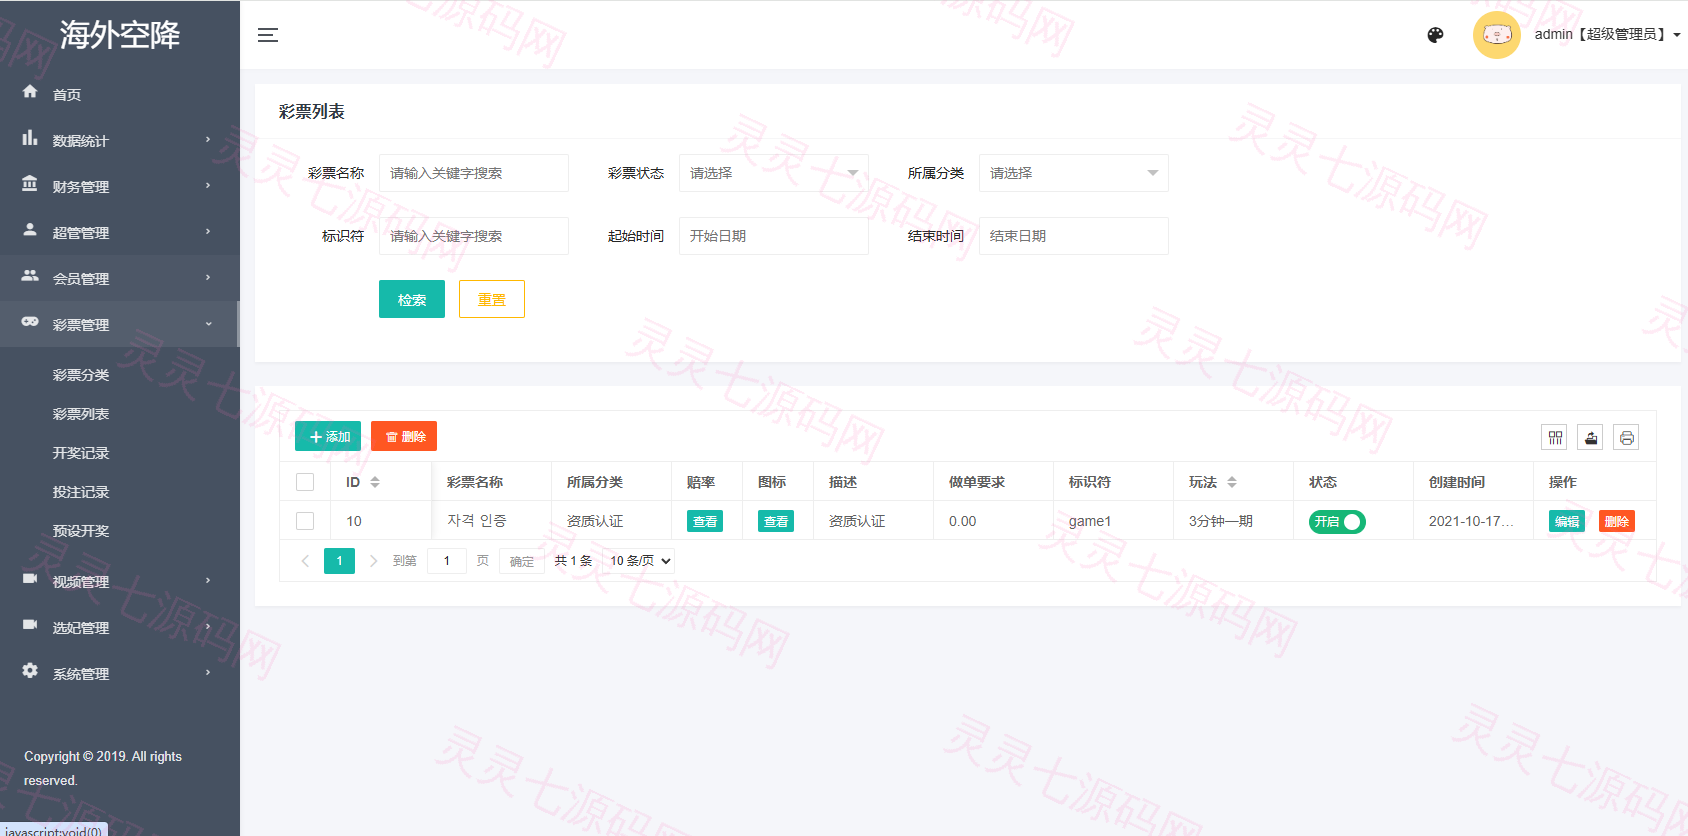
Task: Collapse the 彩票管理 menu chevron
Action: (x=208, y=323)
